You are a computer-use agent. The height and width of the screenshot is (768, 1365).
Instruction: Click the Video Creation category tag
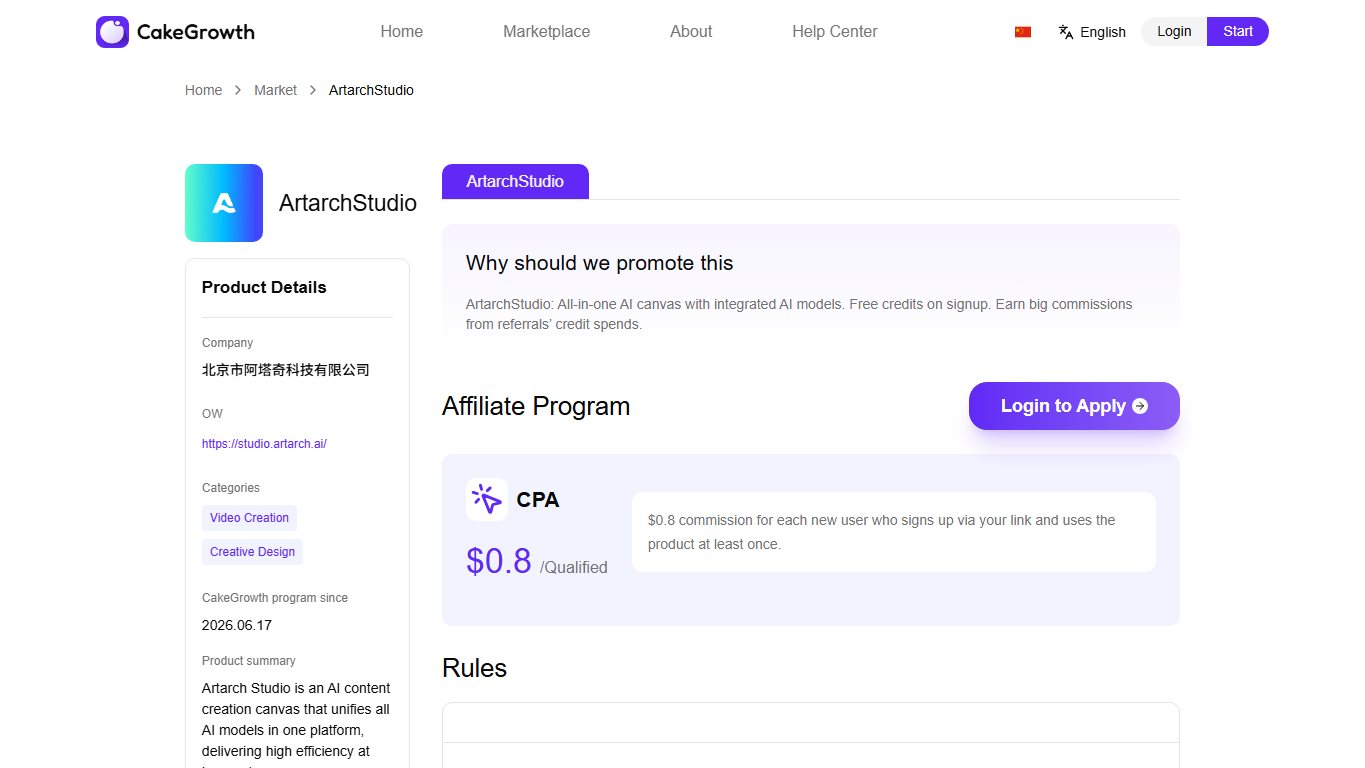tap(249, 518)
